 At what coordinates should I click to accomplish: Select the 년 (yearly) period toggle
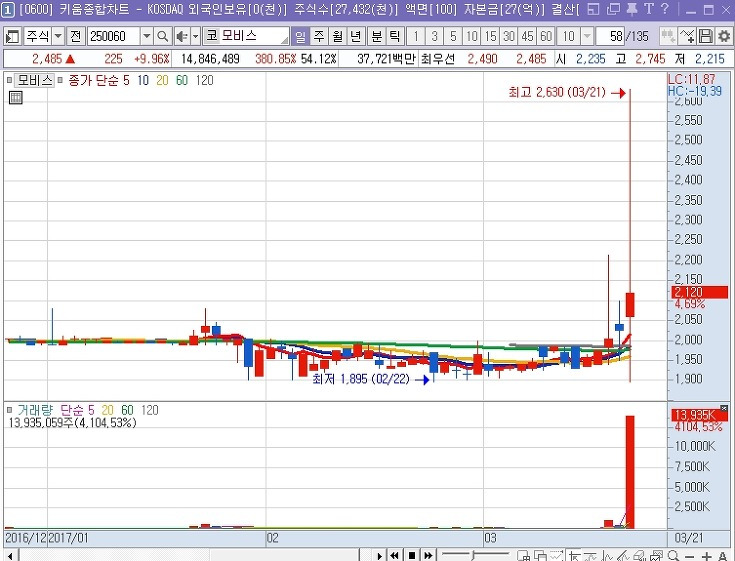[356, 36]
